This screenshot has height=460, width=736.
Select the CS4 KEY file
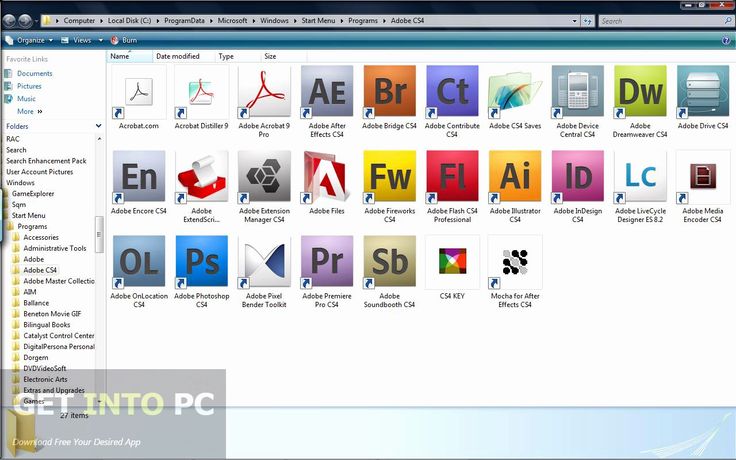(452, 262)
